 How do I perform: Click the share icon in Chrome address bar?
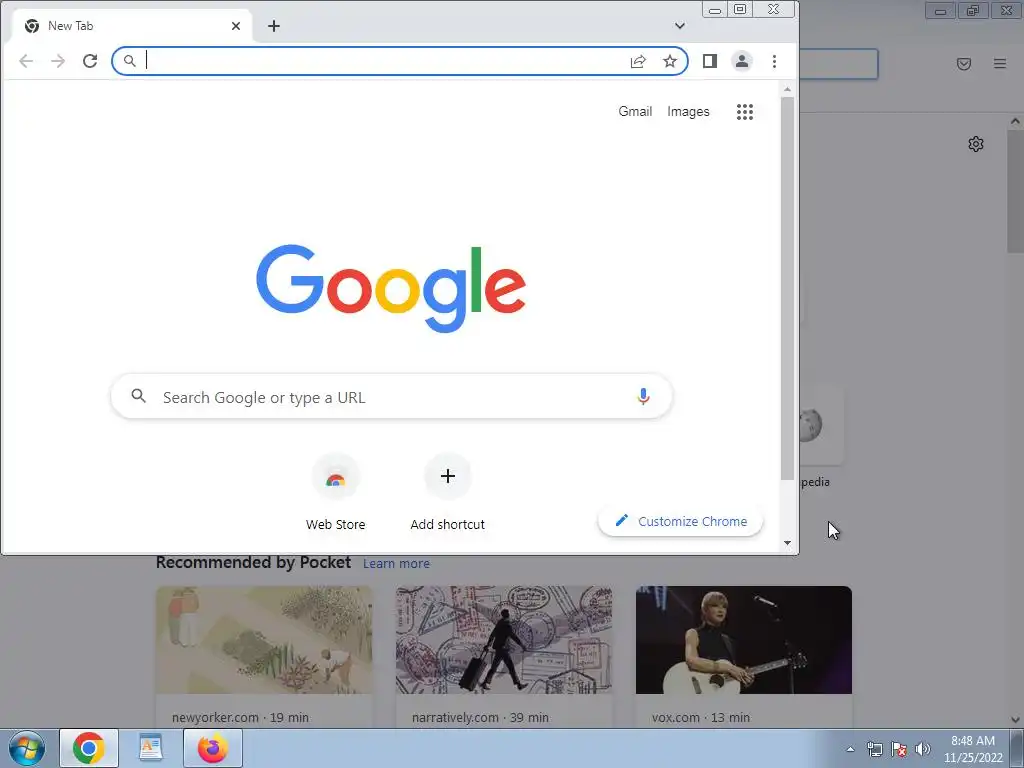[x=638, y=61]
